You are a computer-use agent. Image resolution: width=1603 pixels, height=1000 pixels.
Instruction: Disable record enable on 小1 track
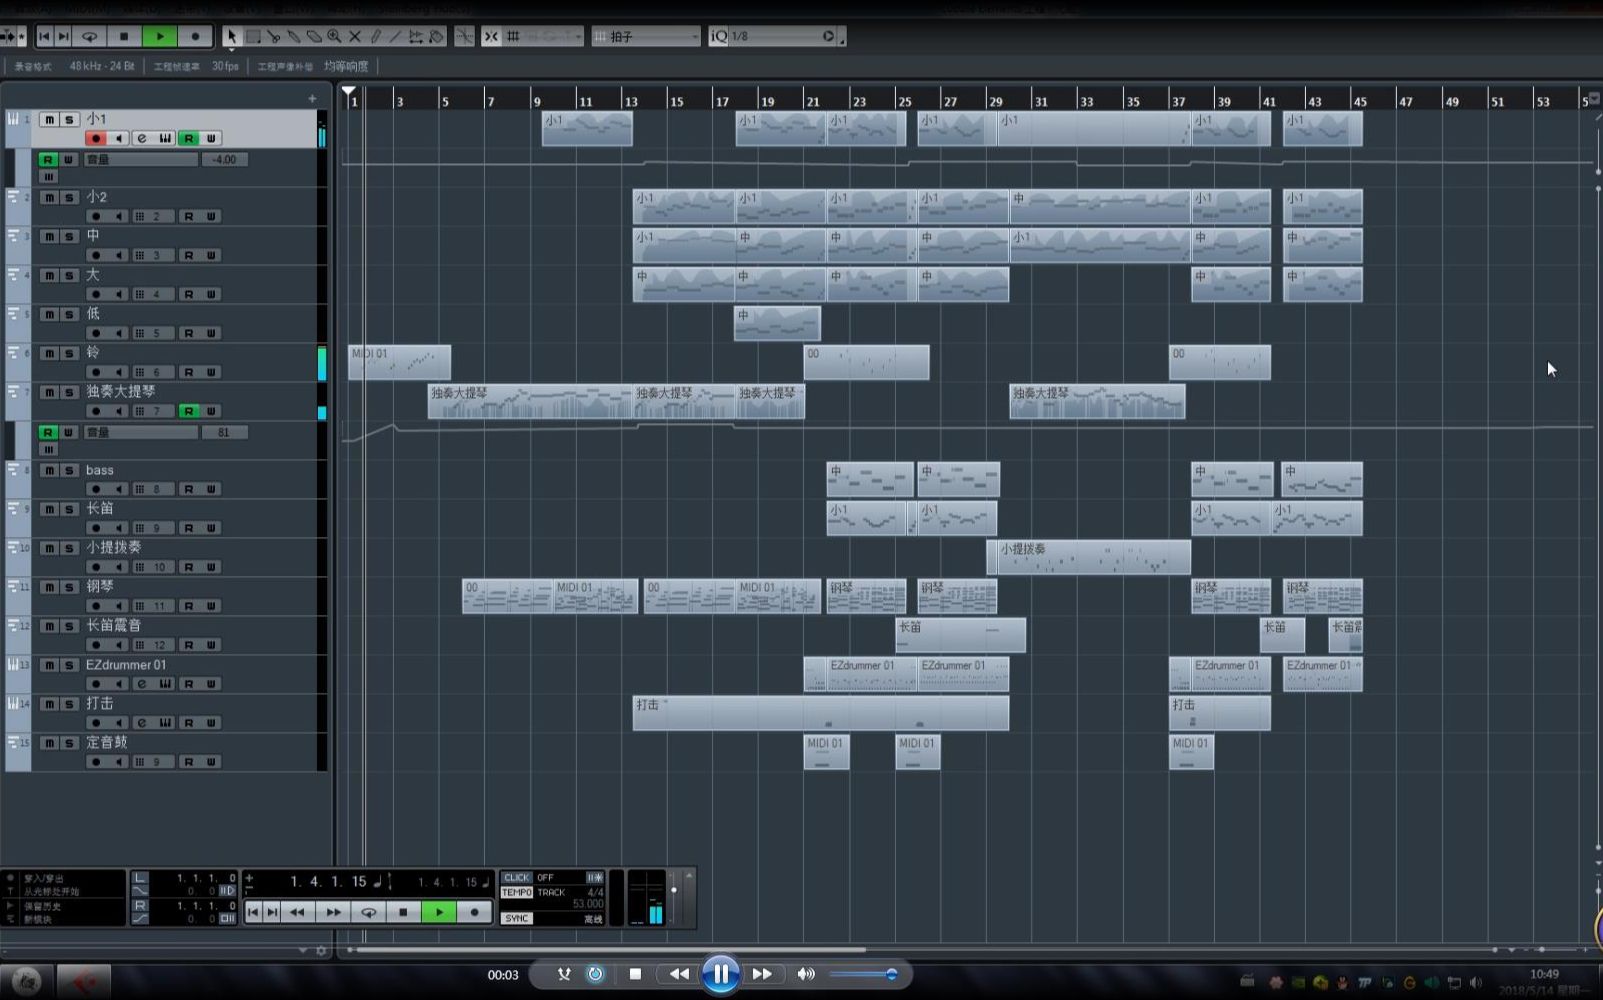pos(96,138)
